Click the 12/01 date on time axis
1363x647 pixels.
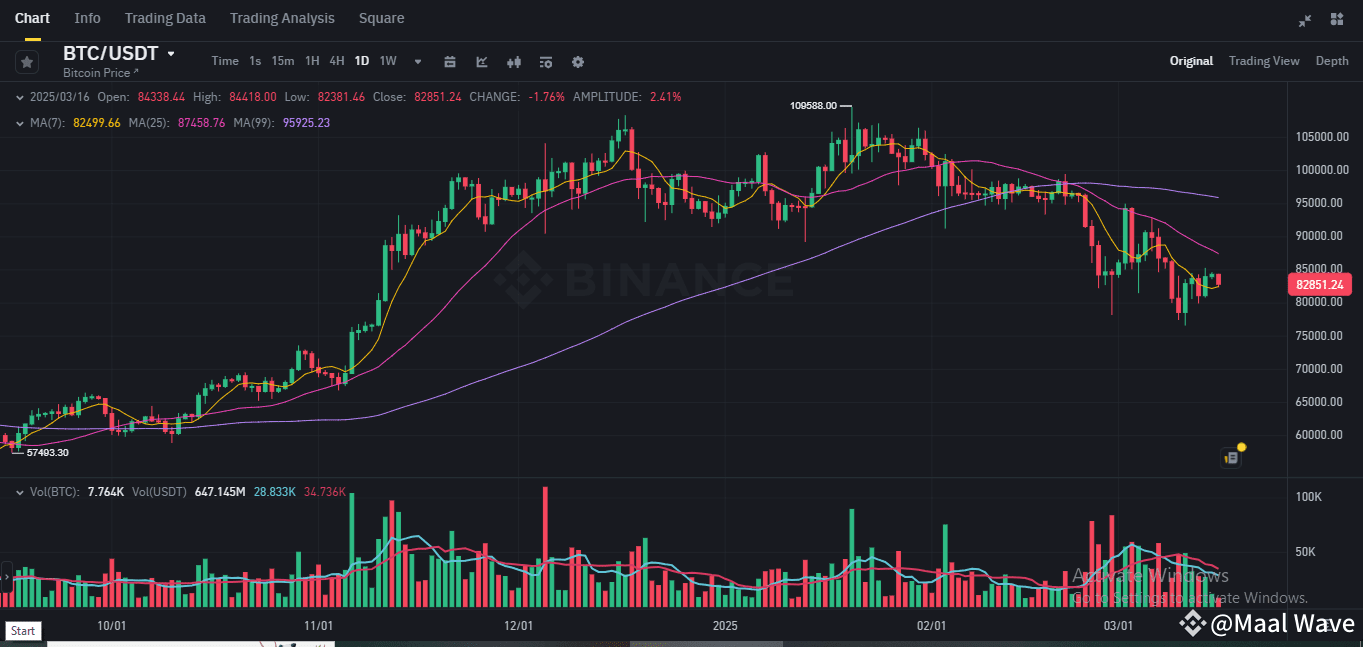pyautogui.click(x=519, y=625)
